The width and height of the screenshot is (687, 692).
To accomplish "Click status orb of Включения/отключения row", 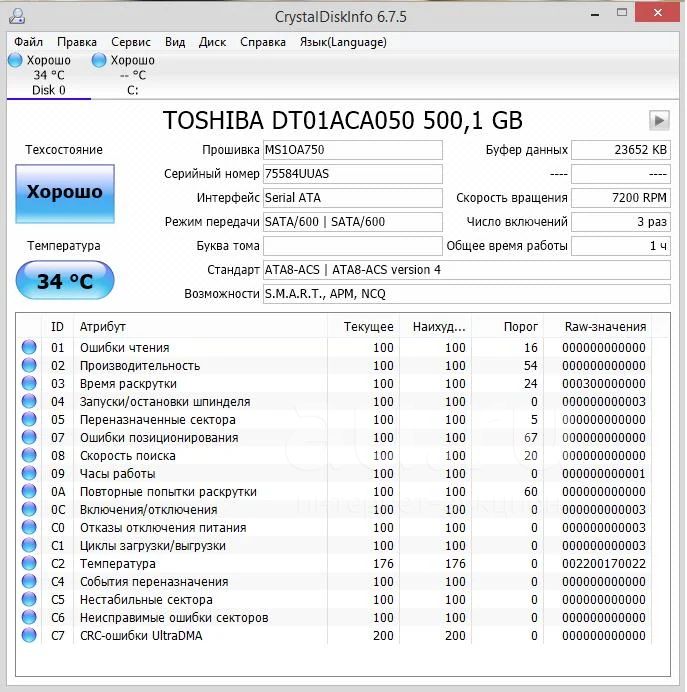I will click(x=29, y=509).
